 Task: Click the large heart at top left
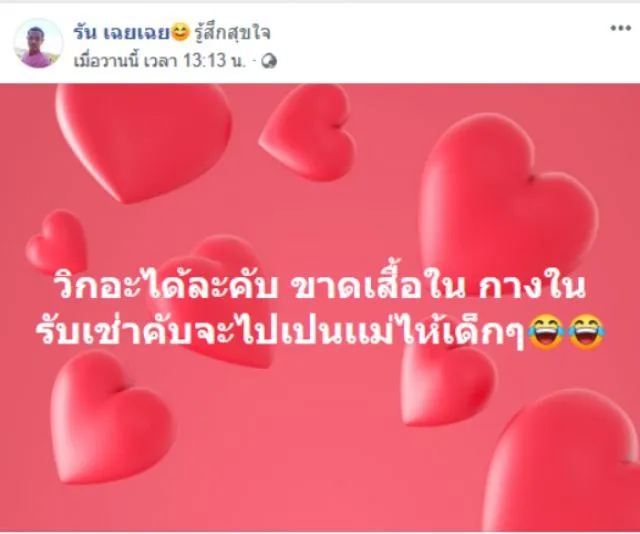tap(144, 142)
